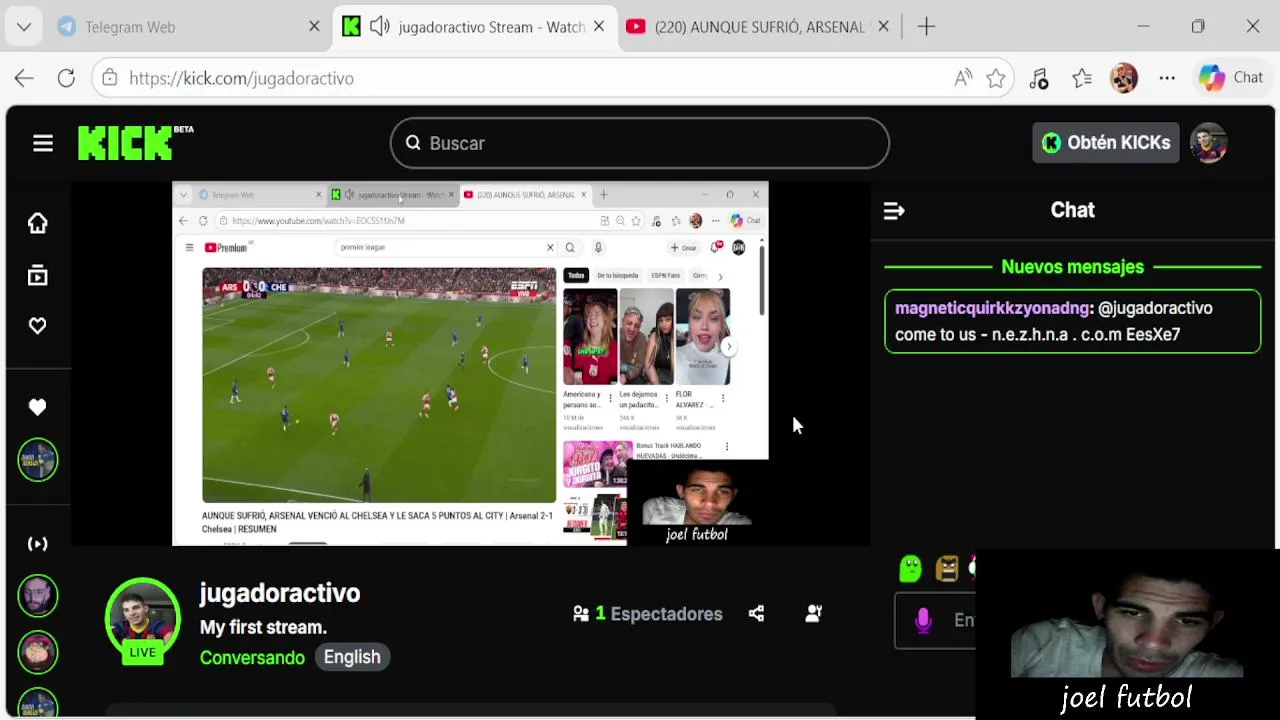Mute the jugadoractivo Stream browser tab
The height and width of the screenshot is (720, 1280).
pyautogui.click(x=379, y=27)
